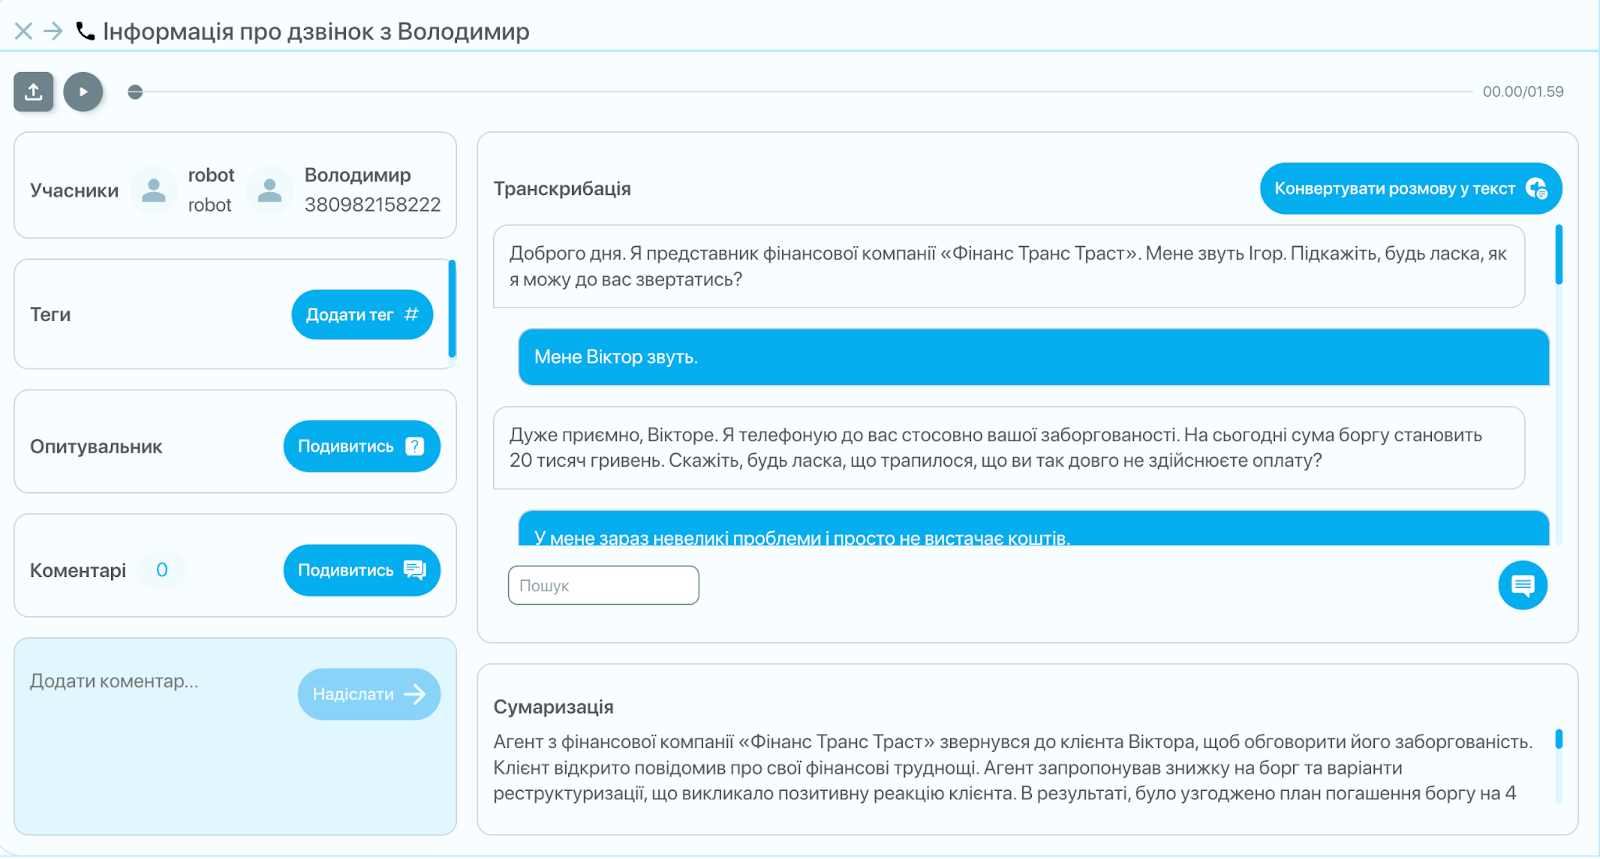Click Конвертувати розмову у текст button
Screen dimensions: 1600x859
[1410, 188]
